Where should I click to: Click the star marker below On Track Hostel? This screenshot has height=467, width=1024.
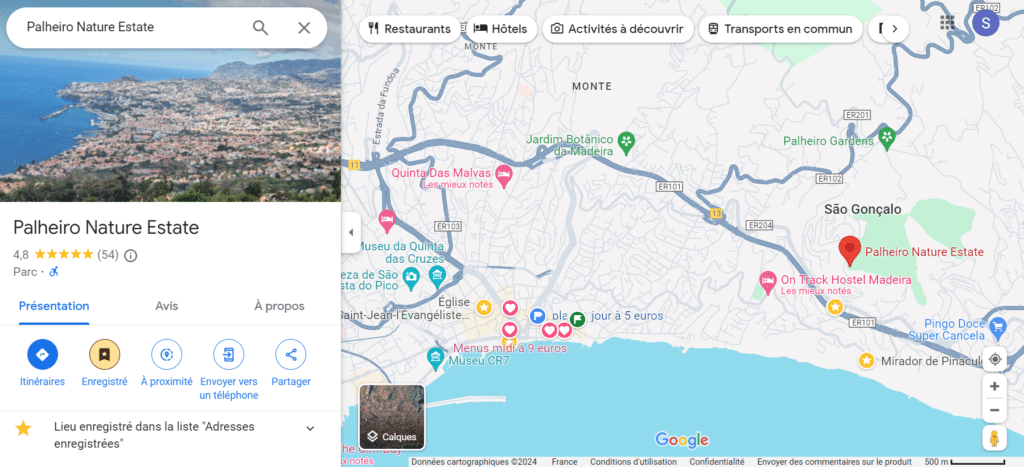tap(835, 307)
